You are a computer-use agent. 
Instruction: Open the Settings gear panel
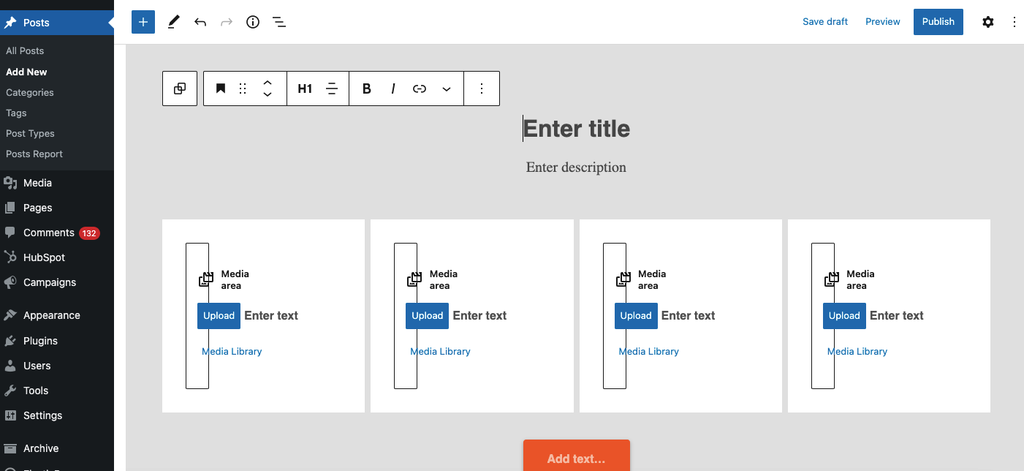[988, 22]
